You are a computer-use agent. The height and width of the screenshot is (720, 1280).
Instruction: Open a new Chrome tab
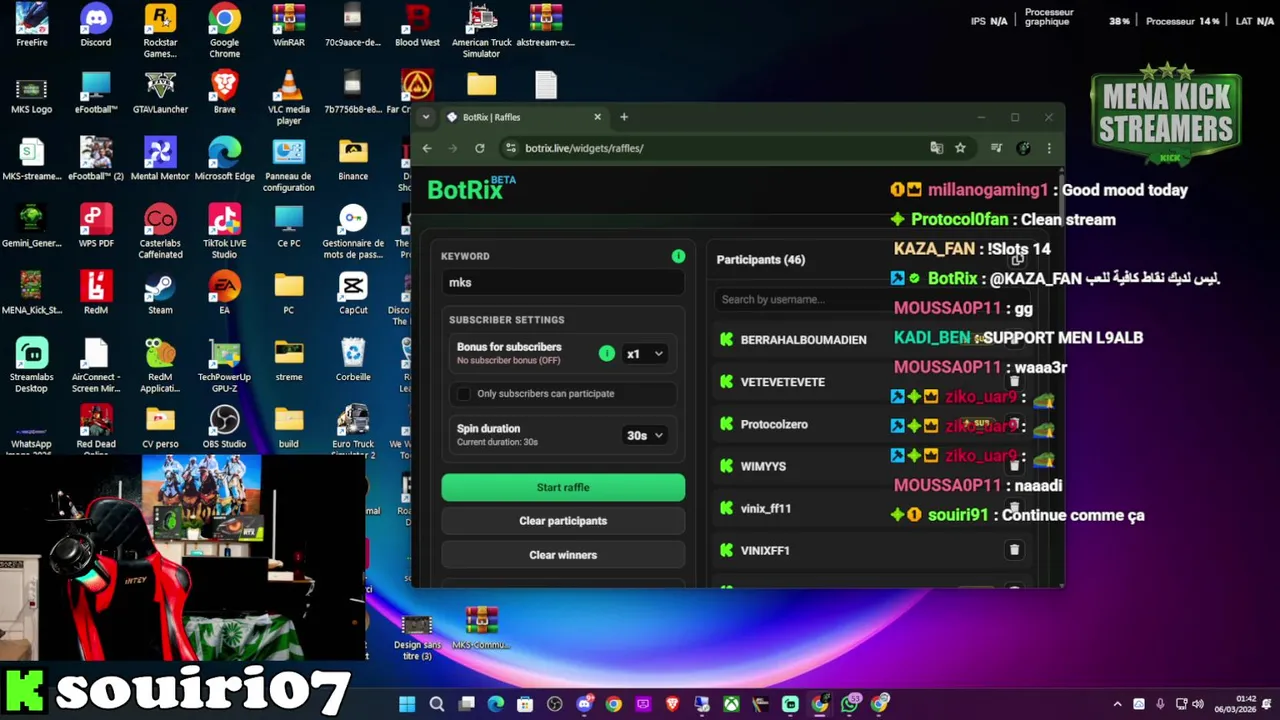coord(624,117)
